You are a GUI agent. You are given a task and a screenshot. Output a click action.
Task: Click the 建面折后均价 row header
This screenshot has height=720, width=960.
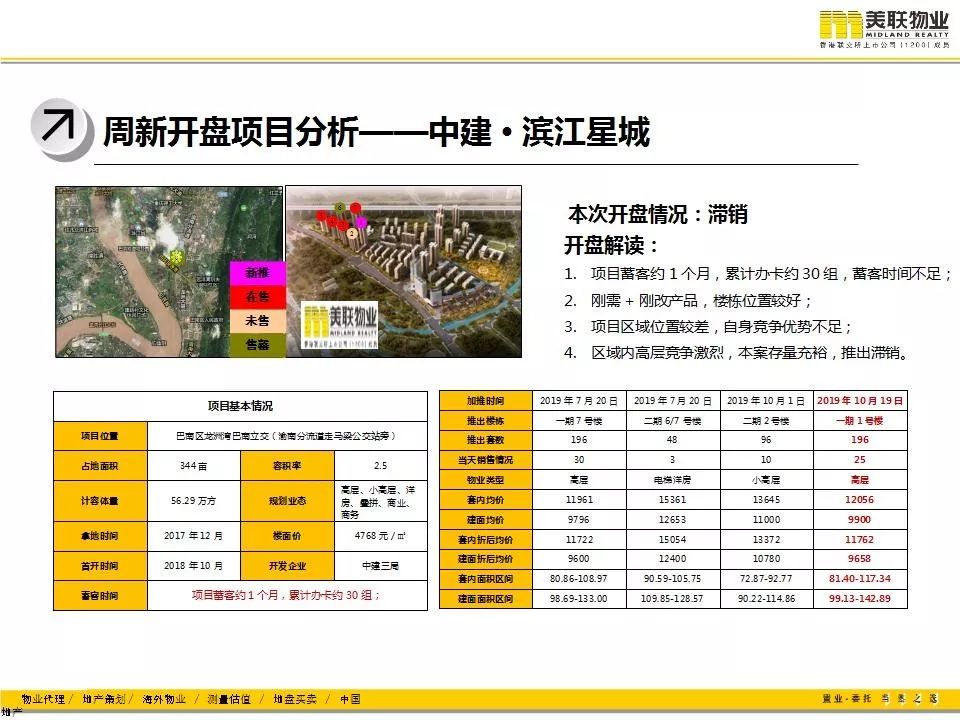(486, 559)
